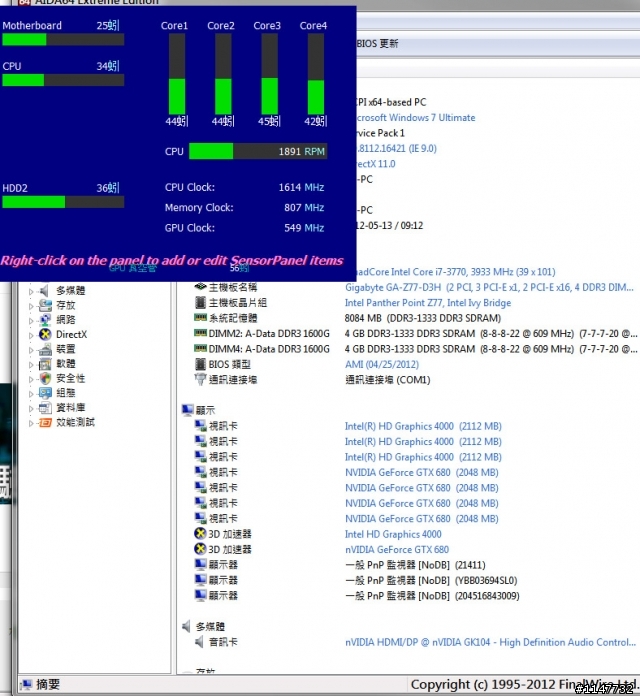Open the Windows 7 Ultimate link
The width and height of the screenshot is (640, 697).
click(416, 117)
